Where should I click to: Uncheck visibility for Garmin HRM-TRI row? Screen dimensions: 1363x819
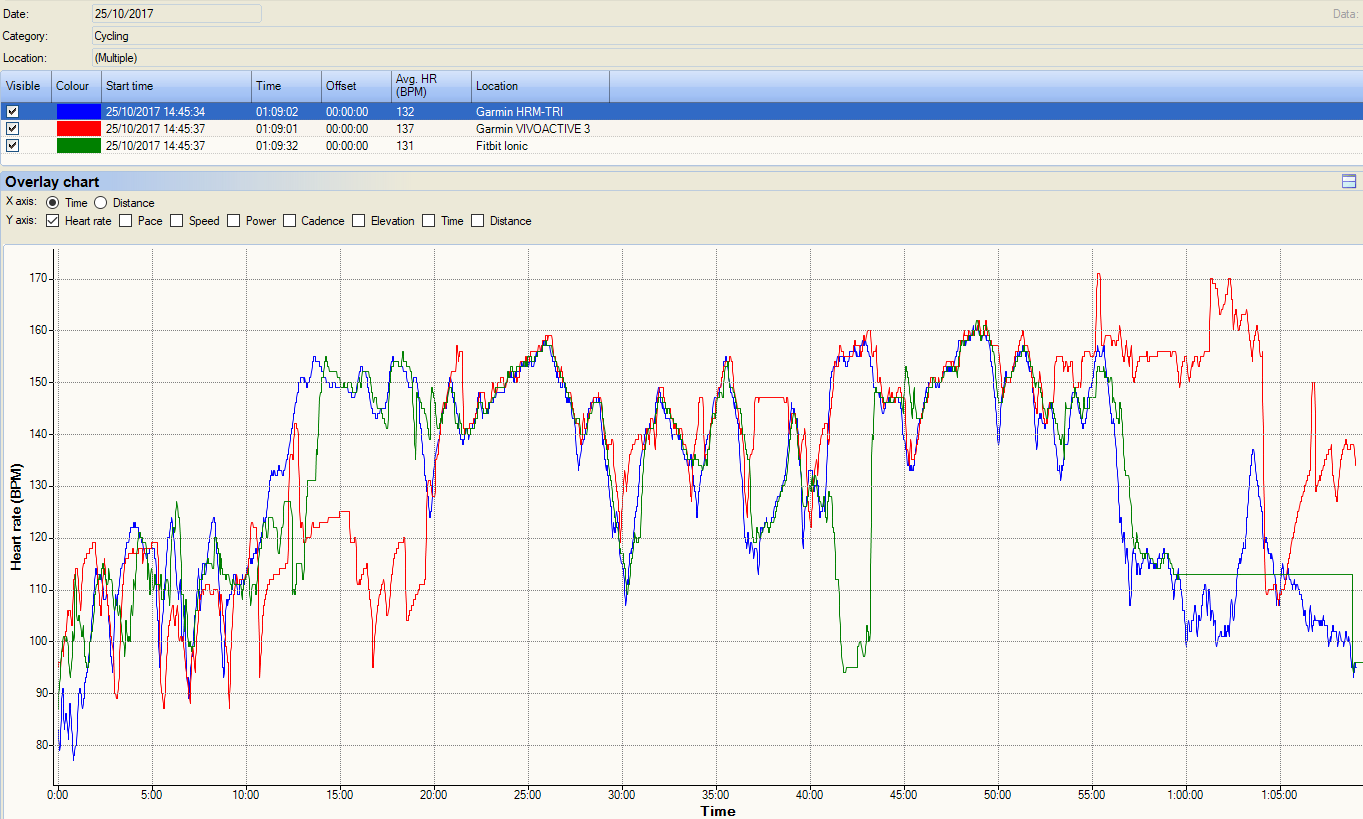[x=13, y=111]
